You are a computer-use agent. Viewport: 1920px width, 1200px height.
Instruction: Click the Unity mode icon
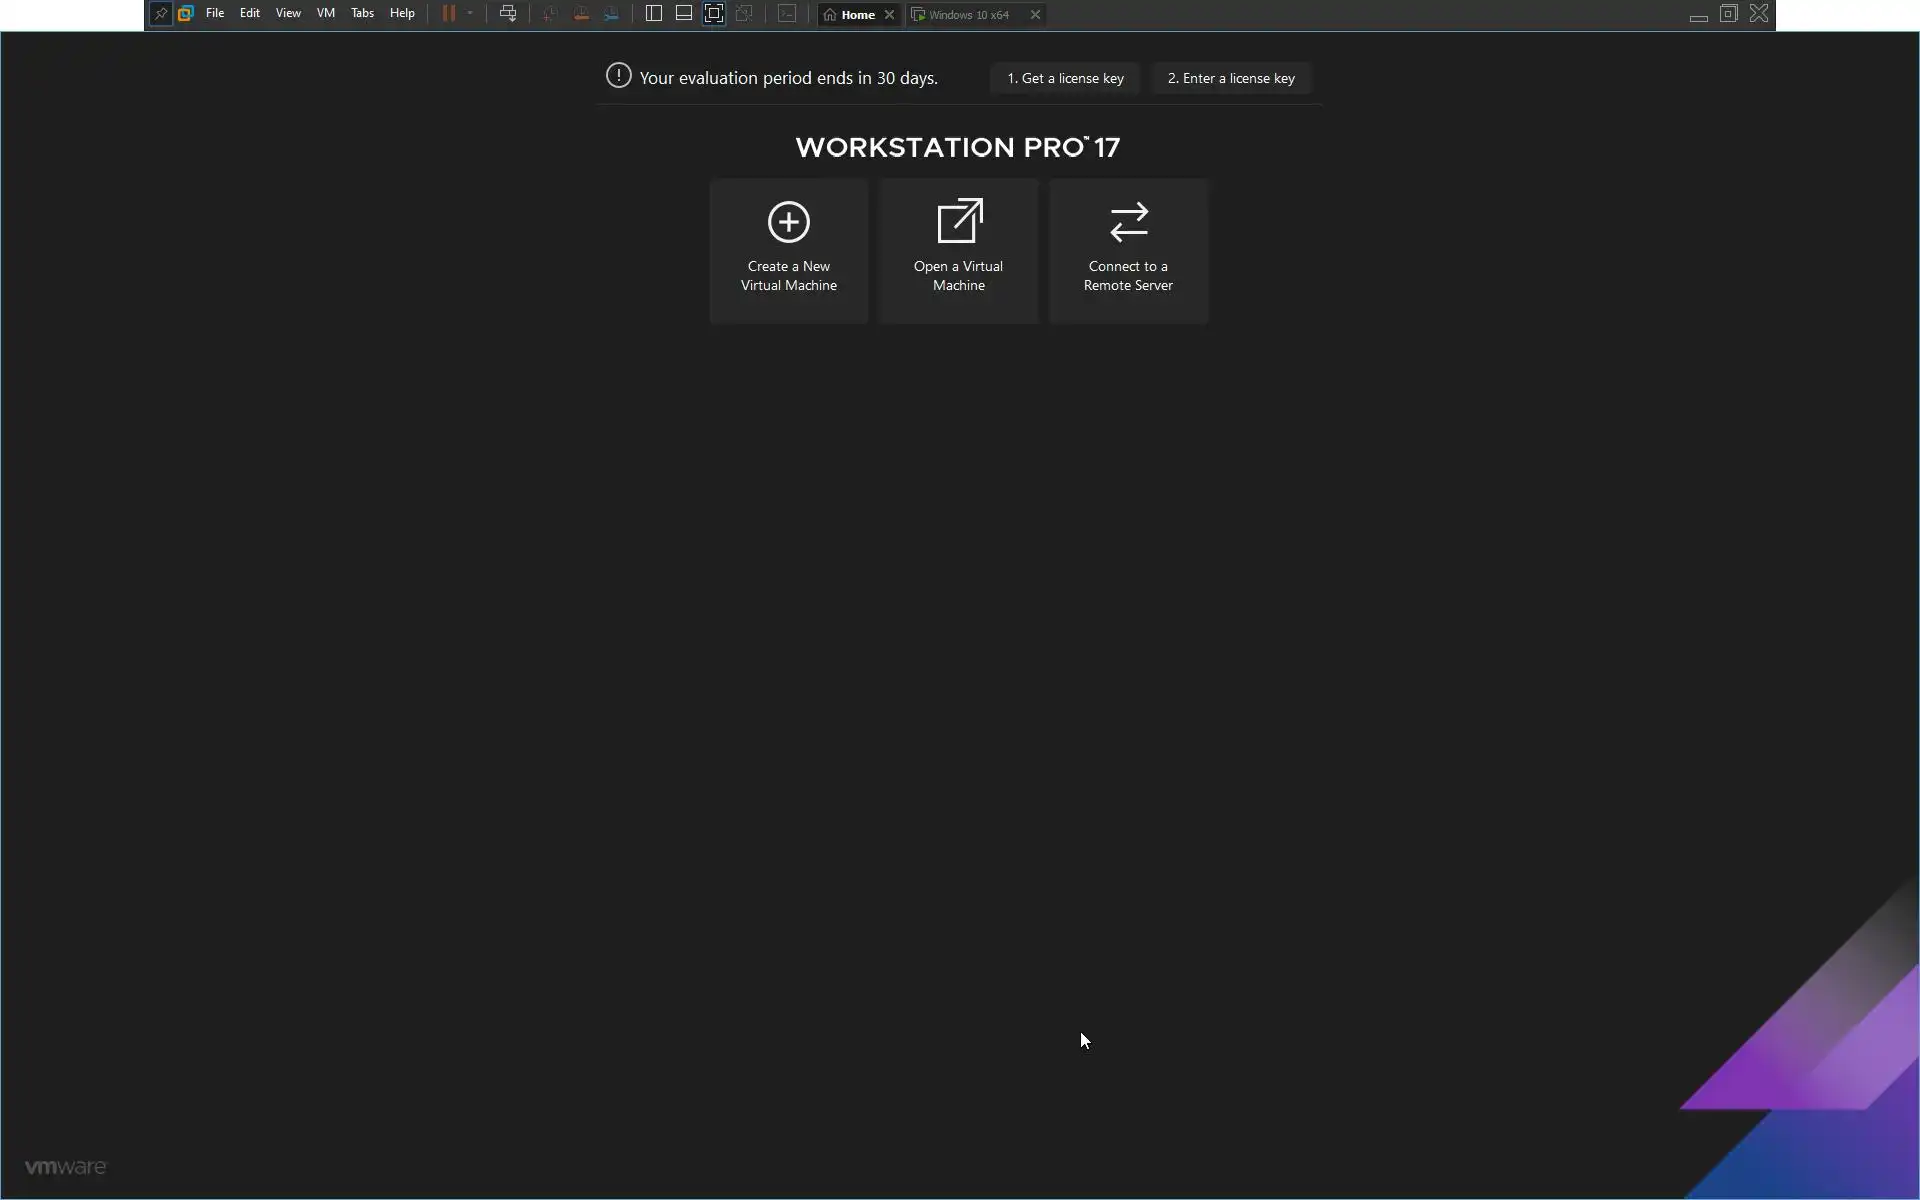pyautogui.click(x=744, y=14)
